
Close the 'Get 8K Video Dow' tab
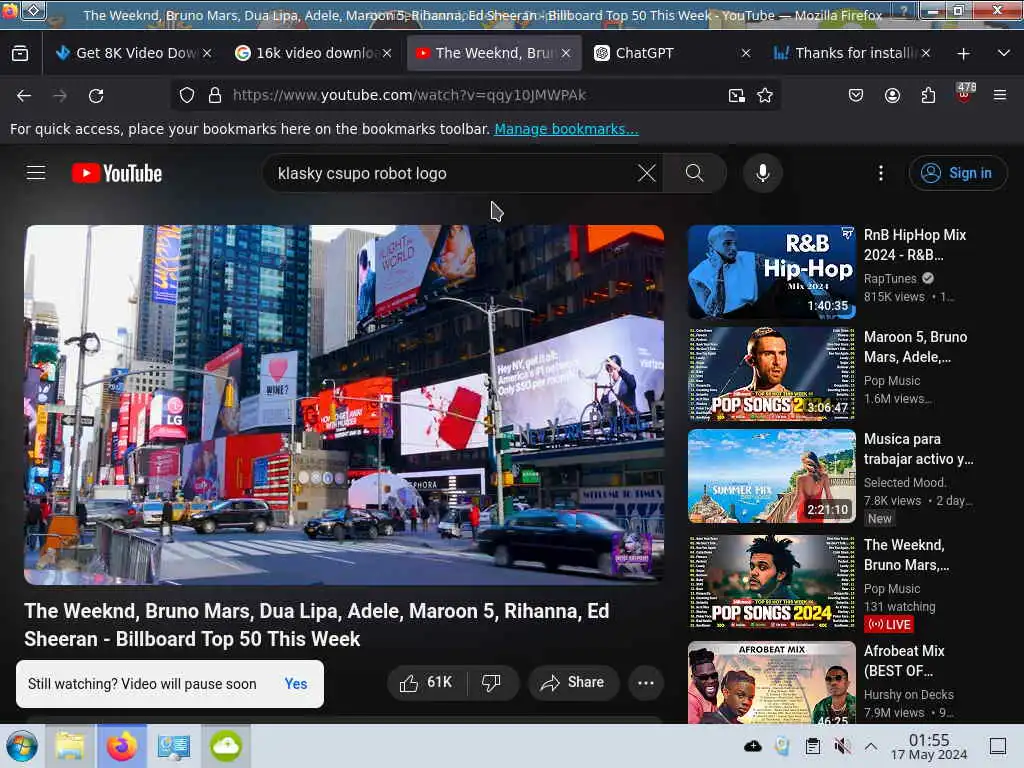(x=206, y=53)
